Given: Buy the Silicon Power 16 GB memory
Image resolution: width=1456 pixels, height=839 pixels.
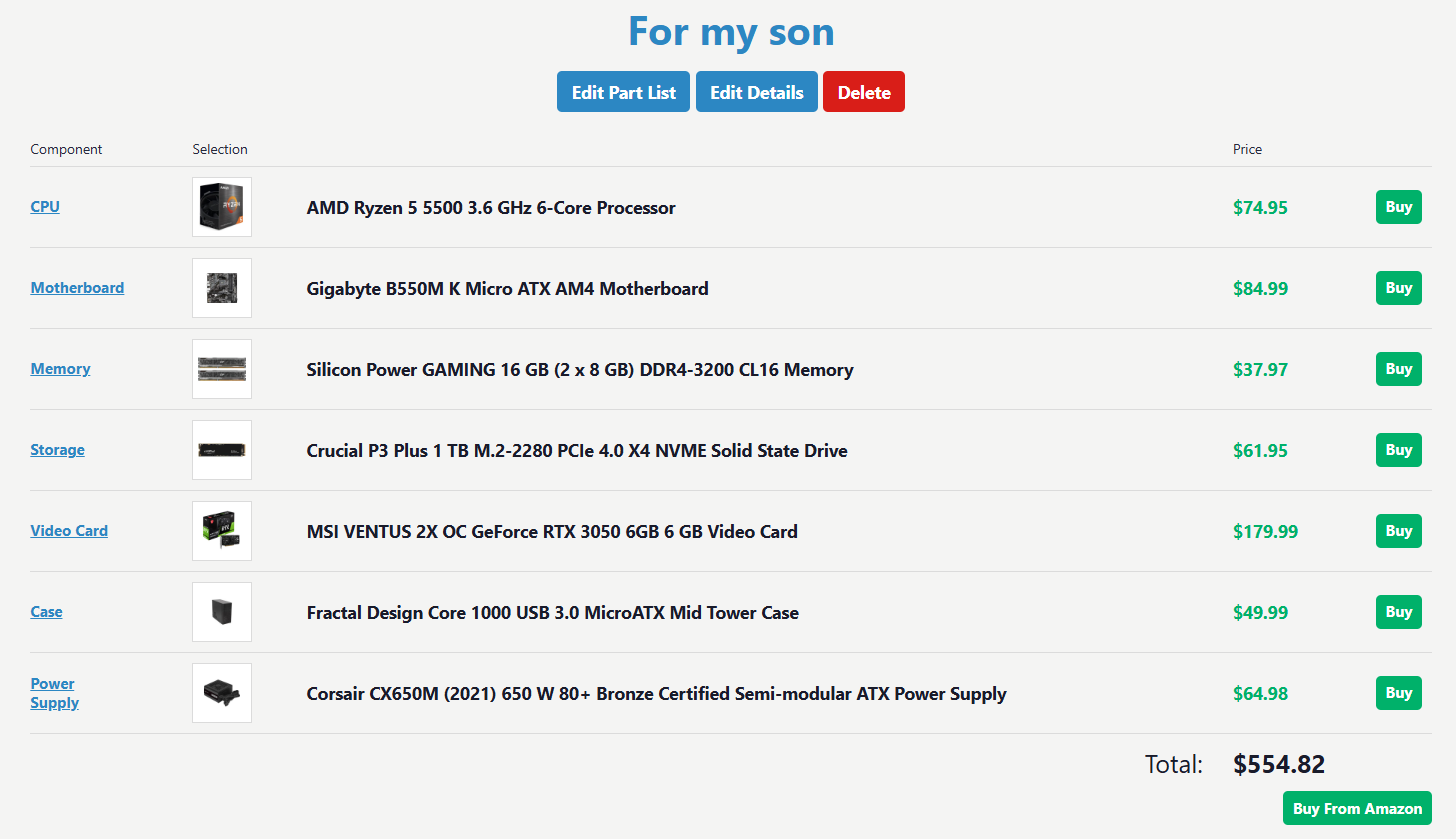Looking at the screenshot, I should (x=1398, y=369).
